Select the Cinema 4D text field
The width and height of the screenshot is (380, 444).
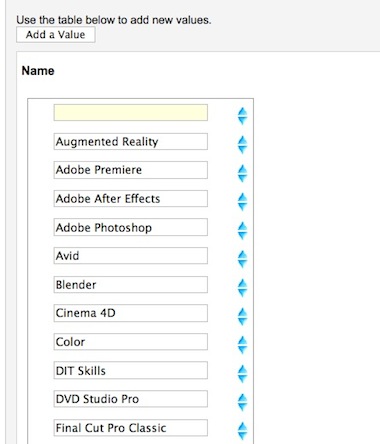click(x=131, y=313)
